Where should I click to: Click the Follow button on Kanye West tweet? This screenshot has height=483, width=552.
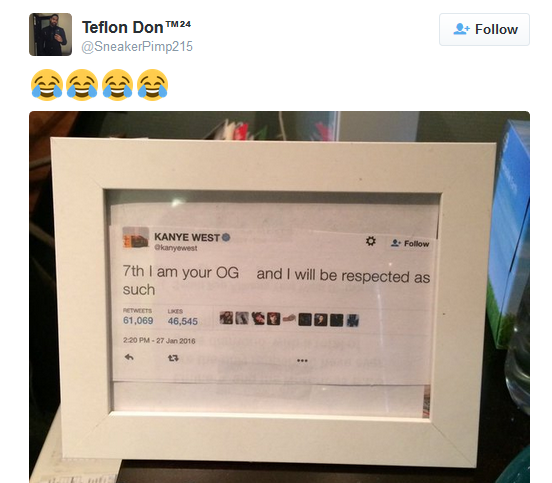click(x=410, y=243)
